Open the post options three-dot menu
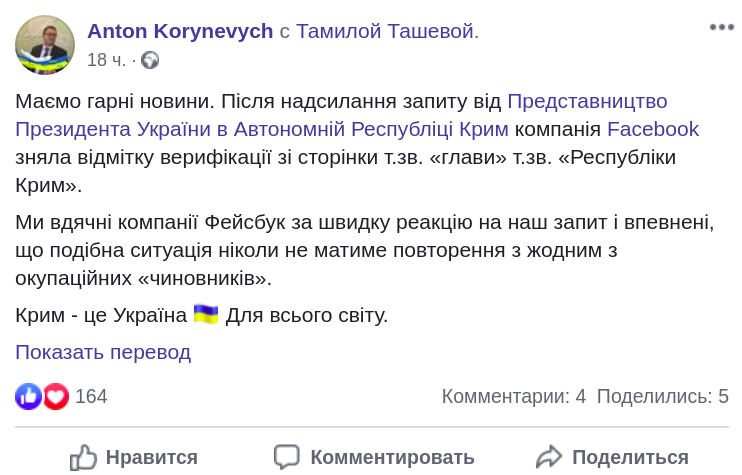This screenshot has height=475, width=742. [x=722, y=27]
